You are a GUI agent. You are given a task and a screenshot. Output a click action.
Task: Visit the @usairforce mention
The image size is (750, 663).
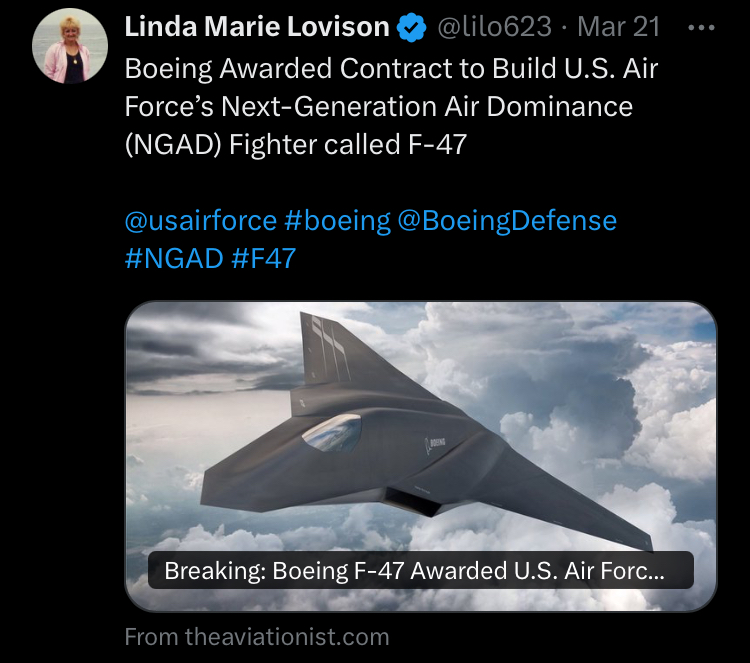200,220
